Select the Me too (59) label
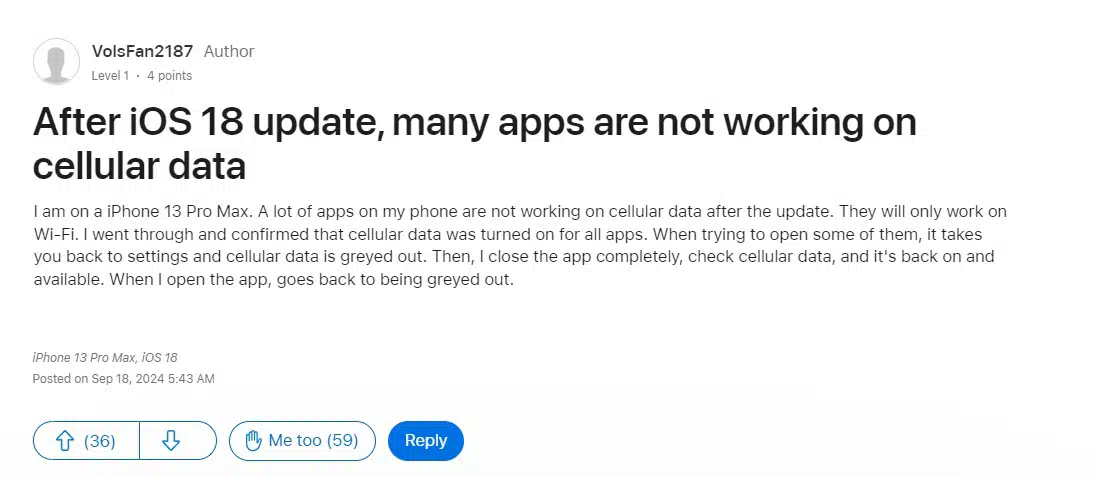This screenshot has width=1097, height=477. tap(313, 441)
